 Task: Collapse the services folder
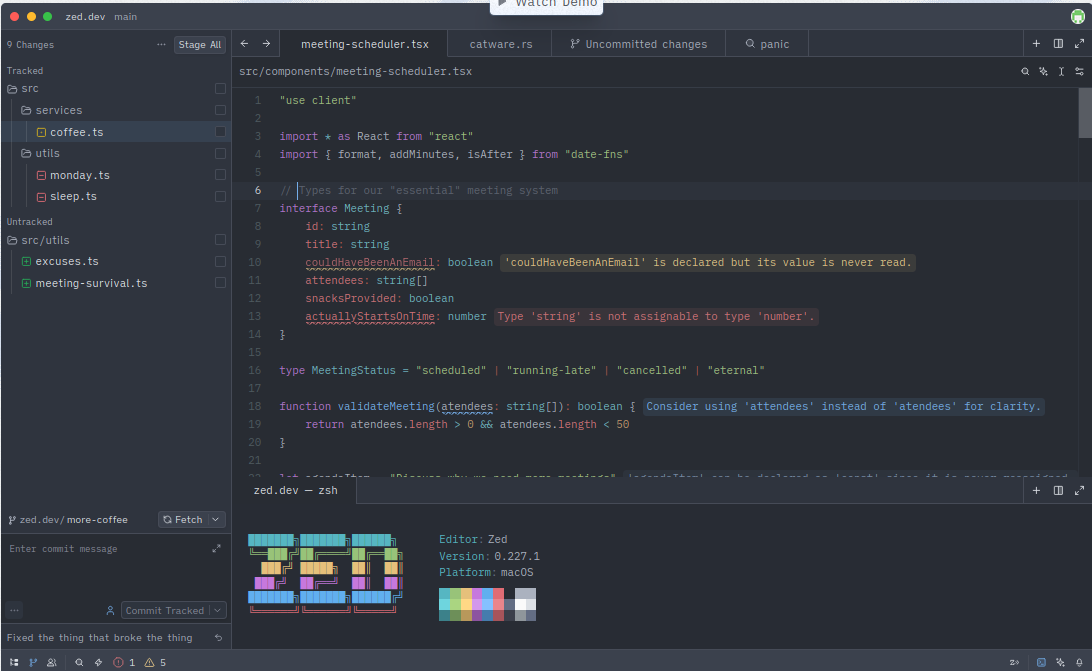58,110
